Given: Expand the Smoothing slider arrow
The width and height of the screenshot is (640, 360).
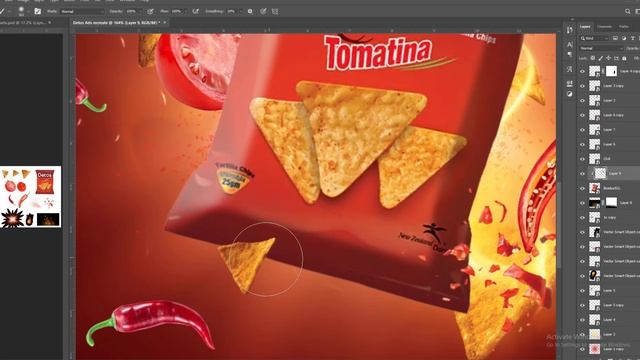Looking at the screenshot, I should click(241, 11).
